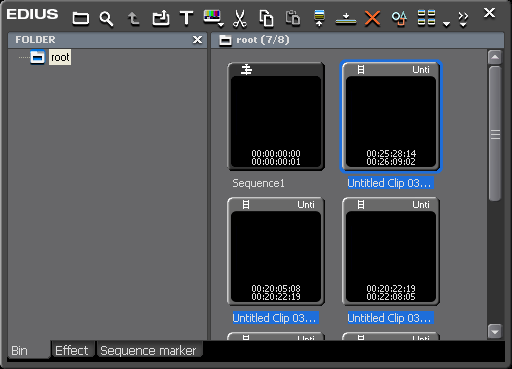
Task: Click the Sequence1 label text
Action: [258, 183]
